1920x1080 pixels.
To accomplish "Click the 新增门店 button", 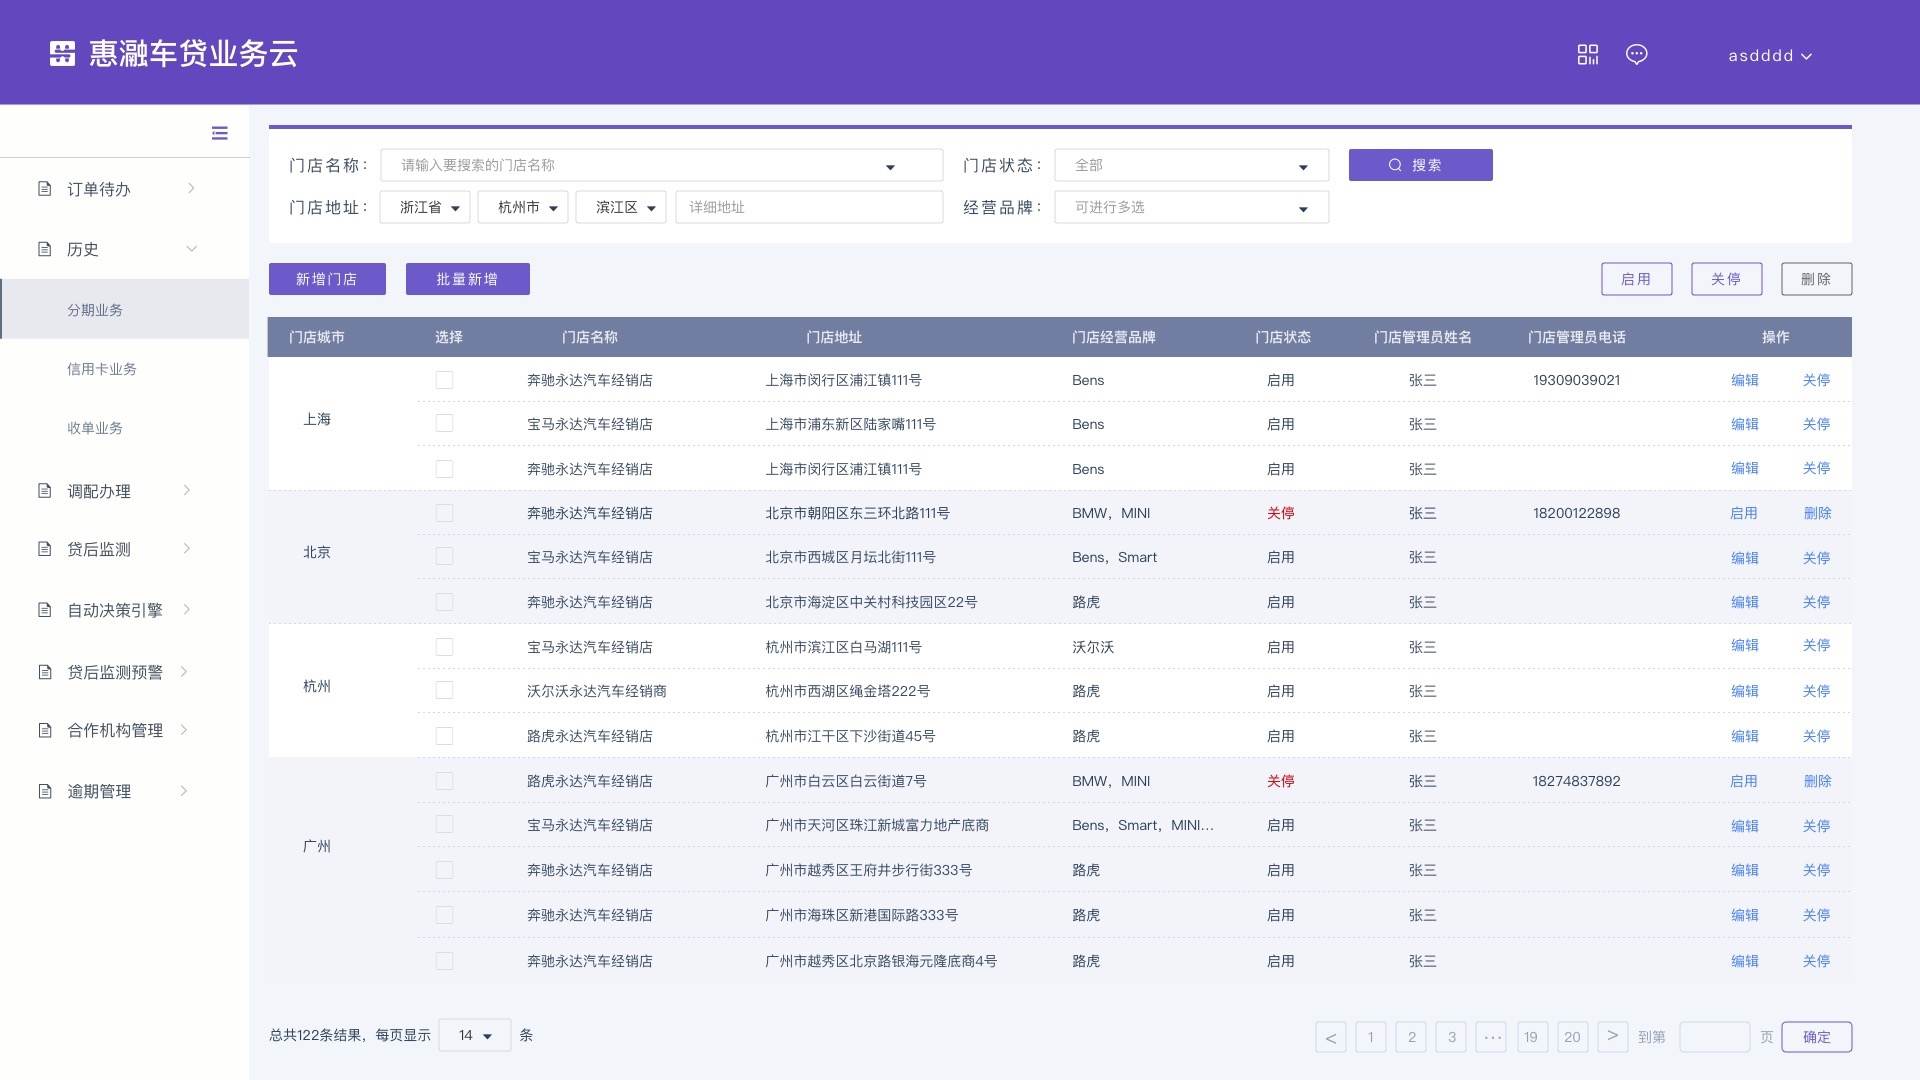I will [x=327, y=279].
